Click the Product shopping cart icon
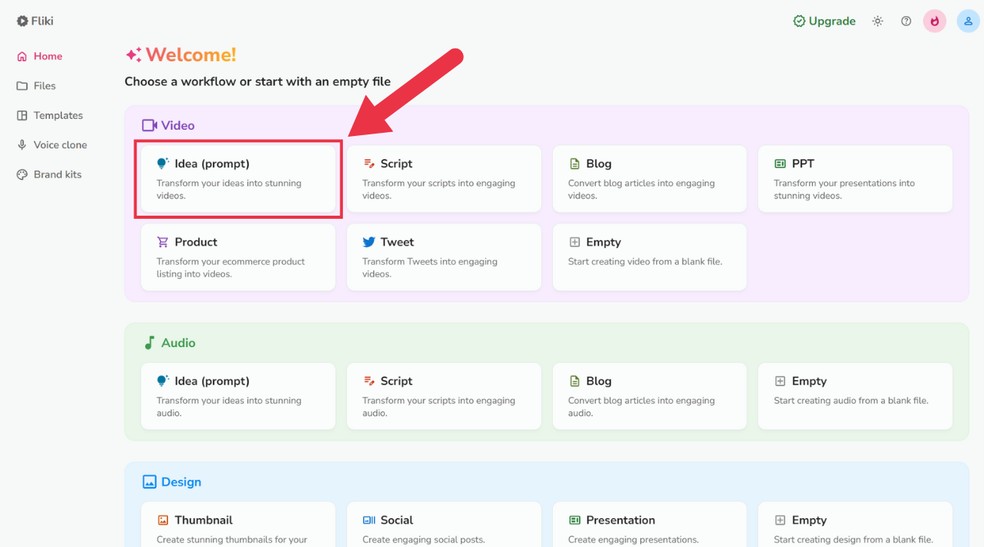The width and height of the screenshot is (984, 547). (x=163, y=242)
